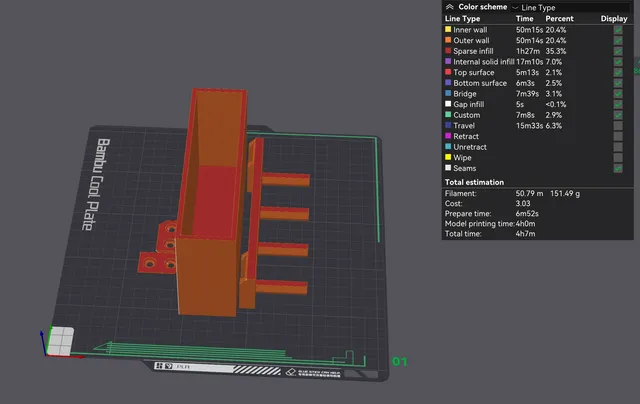Screen dimensions: 640x404
Task: Click Travel time '15m33s'
Action: pos(529,126)
